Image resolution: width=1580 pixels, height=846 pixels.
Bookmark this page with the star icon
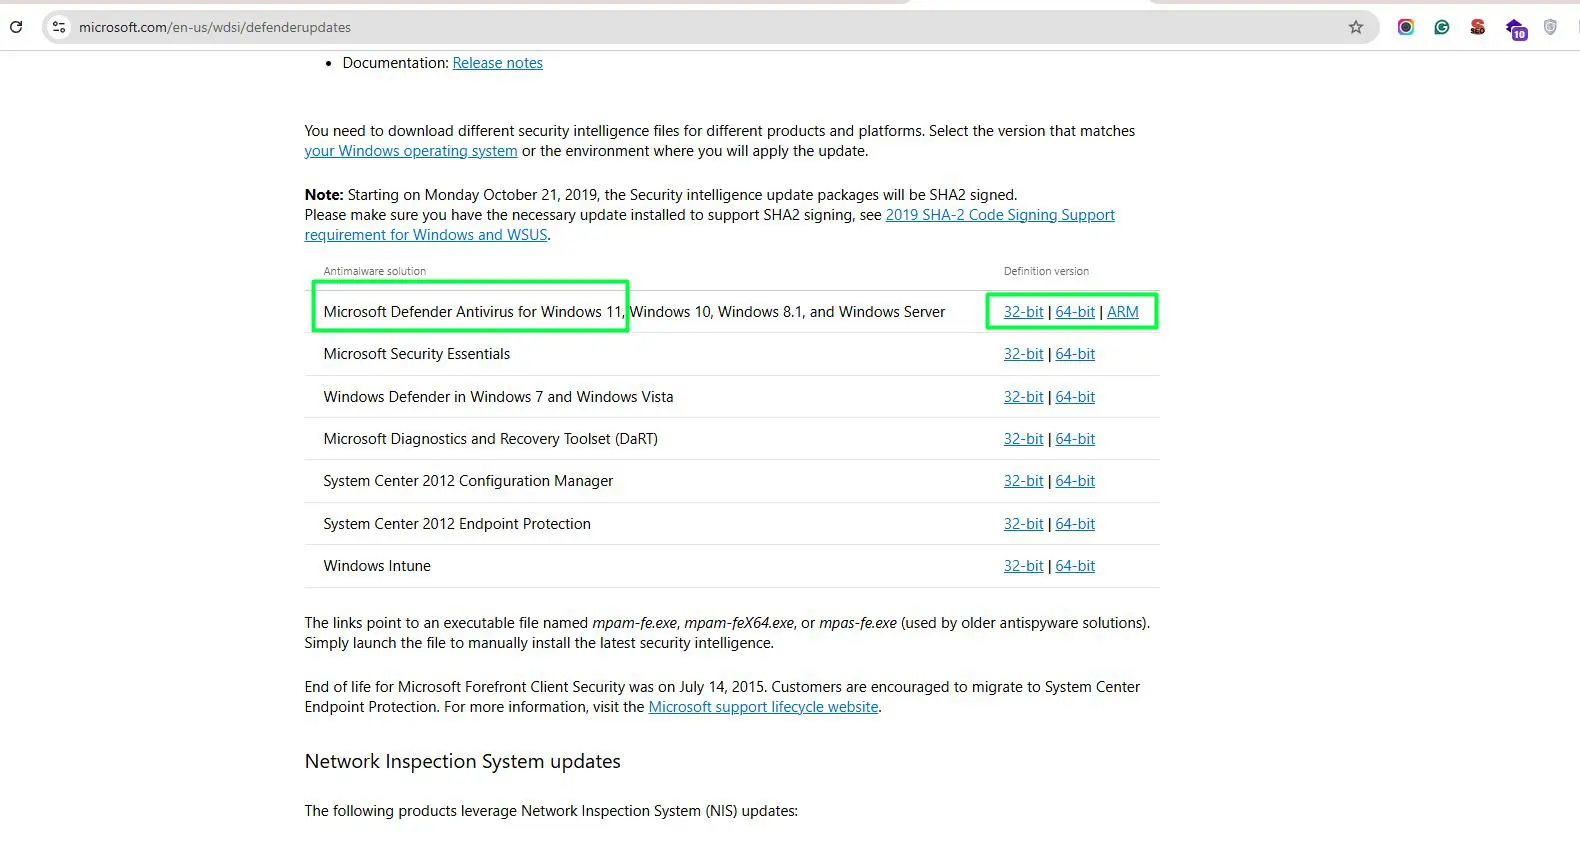click(x=1356, y=27)
